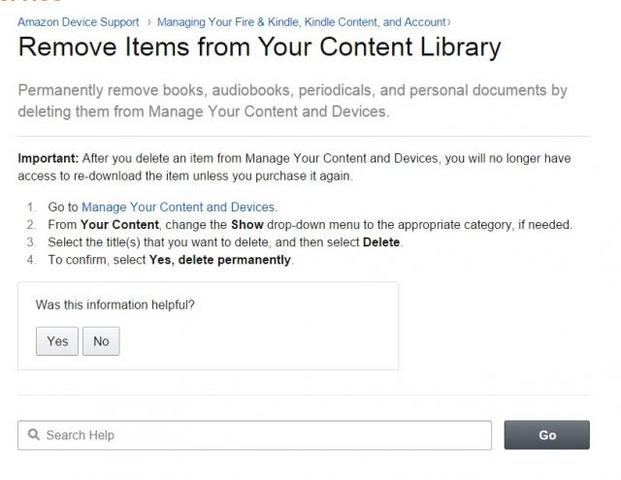This screenshot has width=621, height=480.
Task: Click the step 1 list number
Action: pos(31,207)
